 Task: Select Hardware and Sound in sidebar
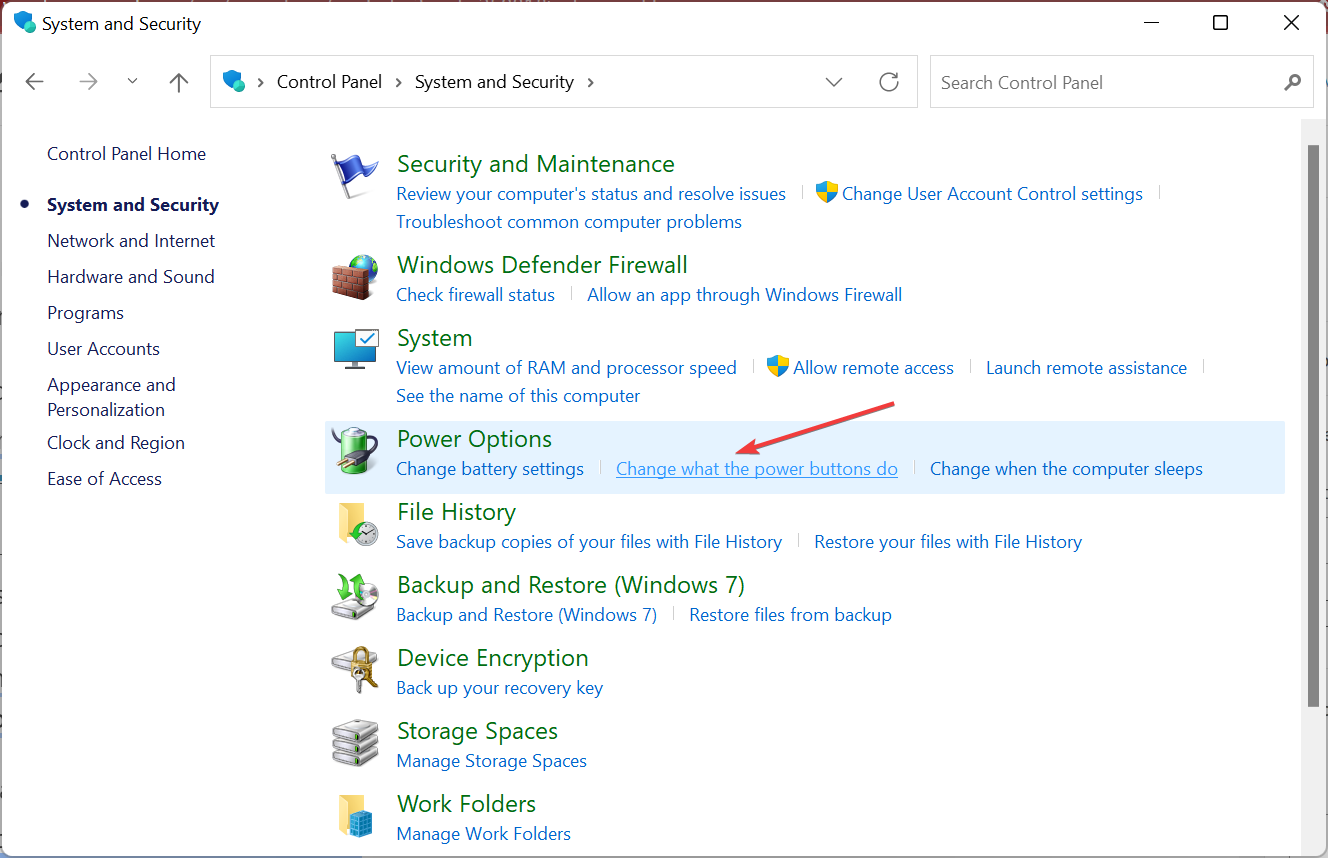pos(131,277)
